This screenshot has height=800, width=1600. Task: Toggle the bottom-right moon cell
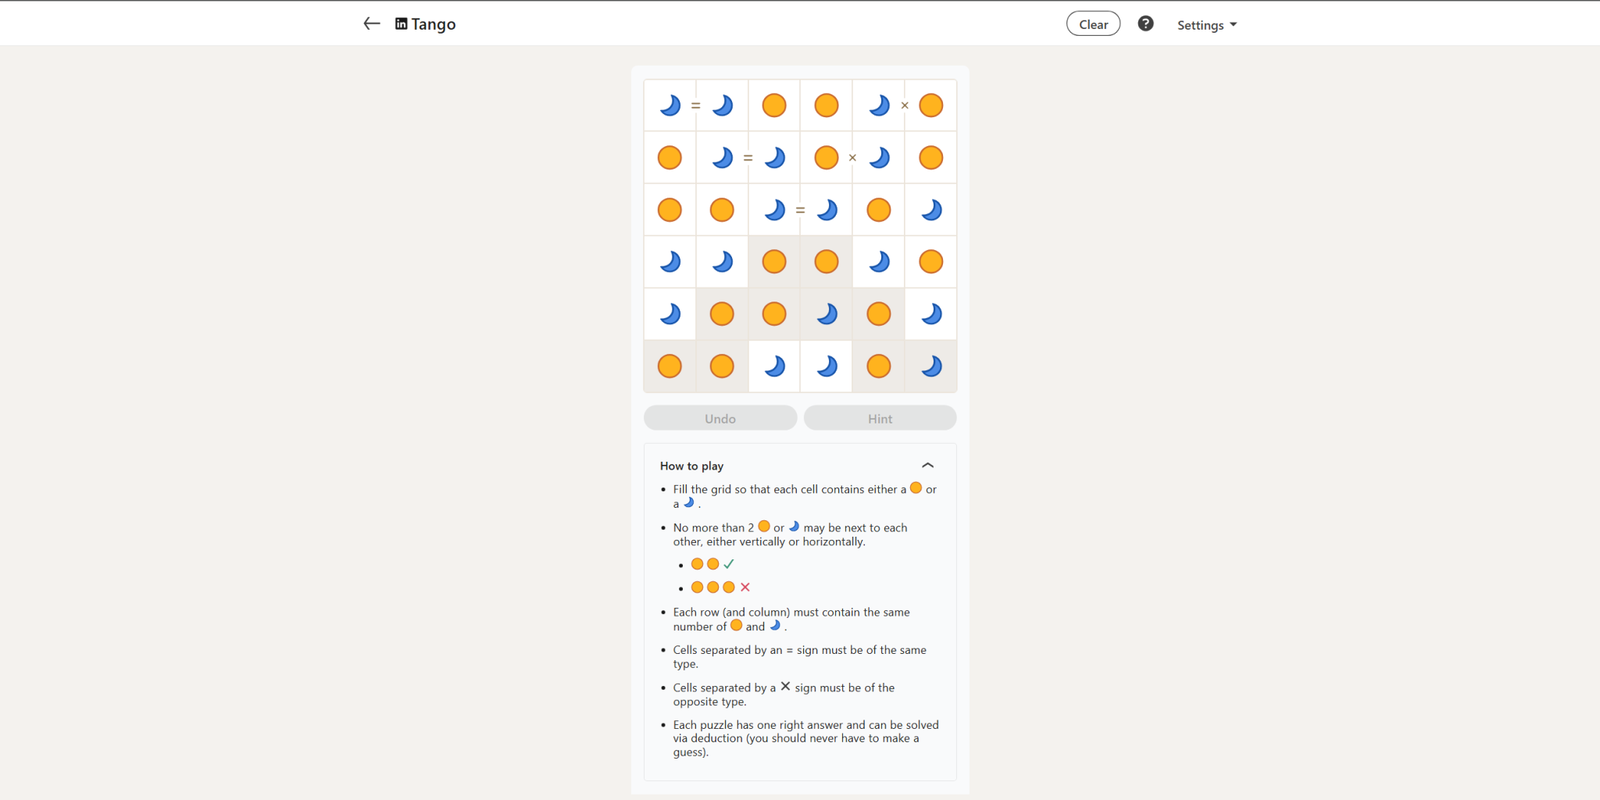point(931,366)
